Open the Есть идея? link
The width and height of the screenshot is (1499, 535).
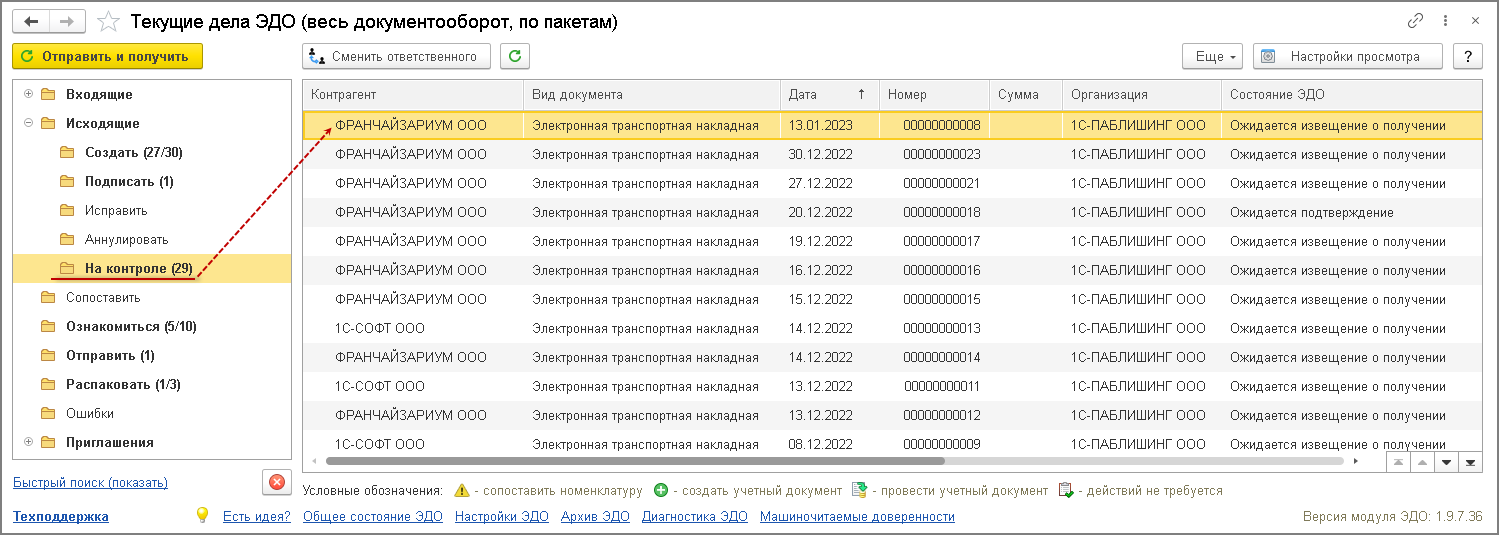click(256, 516)
